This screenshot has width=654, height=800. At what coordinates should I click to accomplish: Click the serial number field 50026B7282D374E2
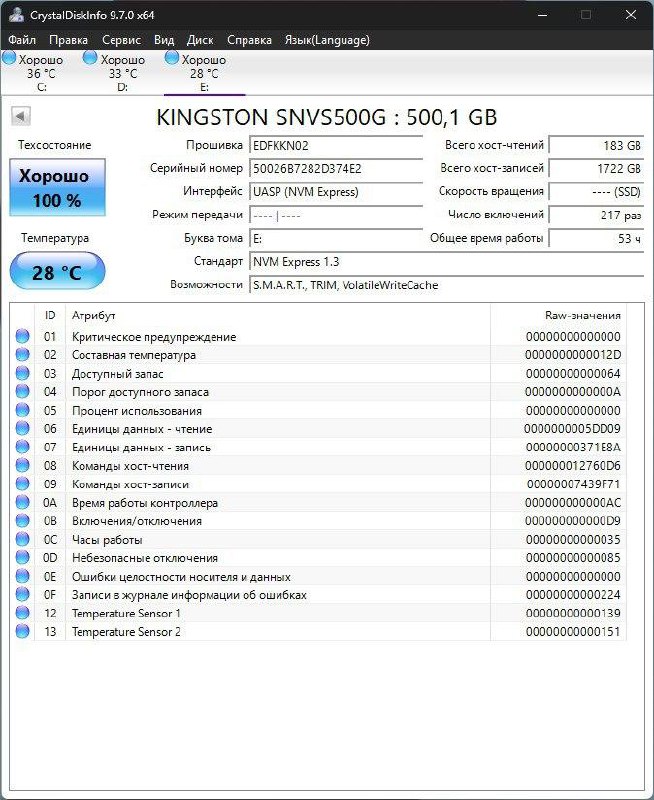click(x=336, y=168)
